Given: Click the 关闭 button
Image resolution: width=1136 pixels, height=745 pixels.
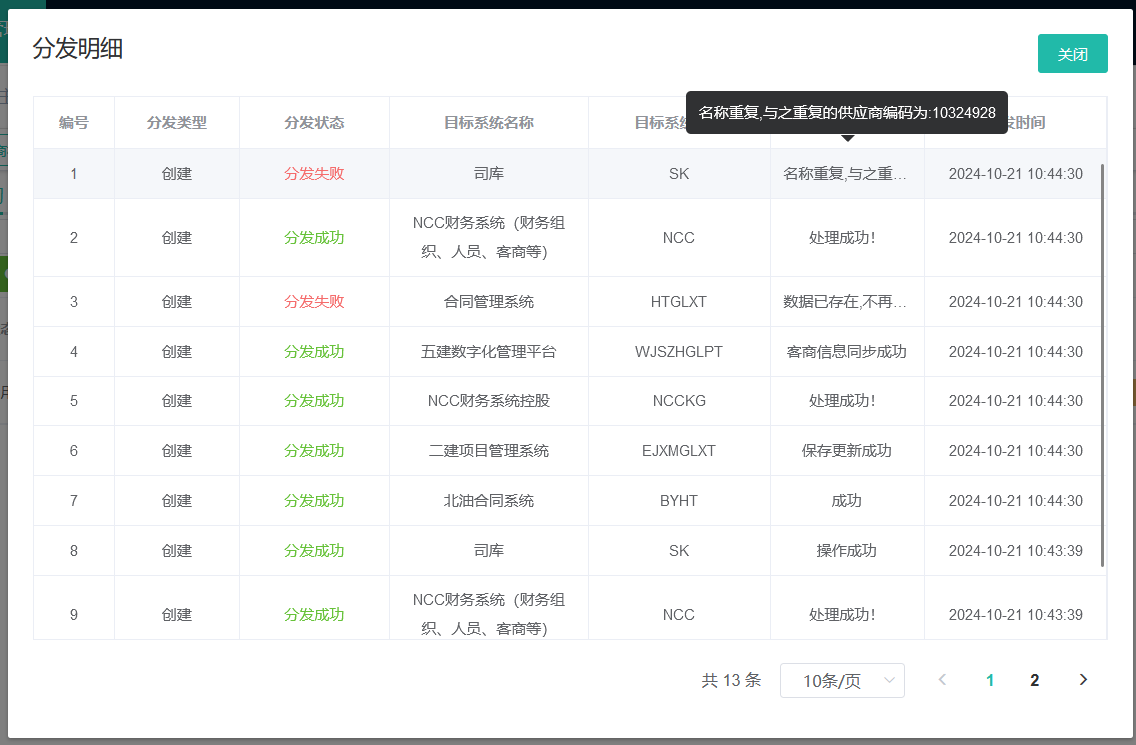Looking at the screenshot, I should click(x=1072, y=54).
